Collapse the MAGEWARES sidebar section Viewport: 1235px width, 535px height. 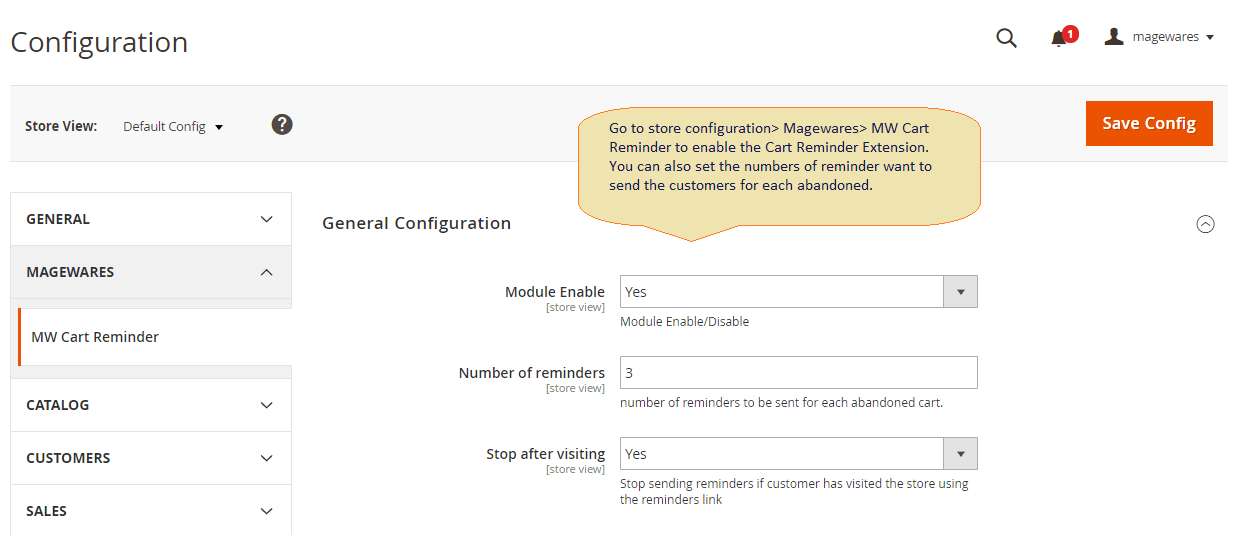(x=151, y=272)
